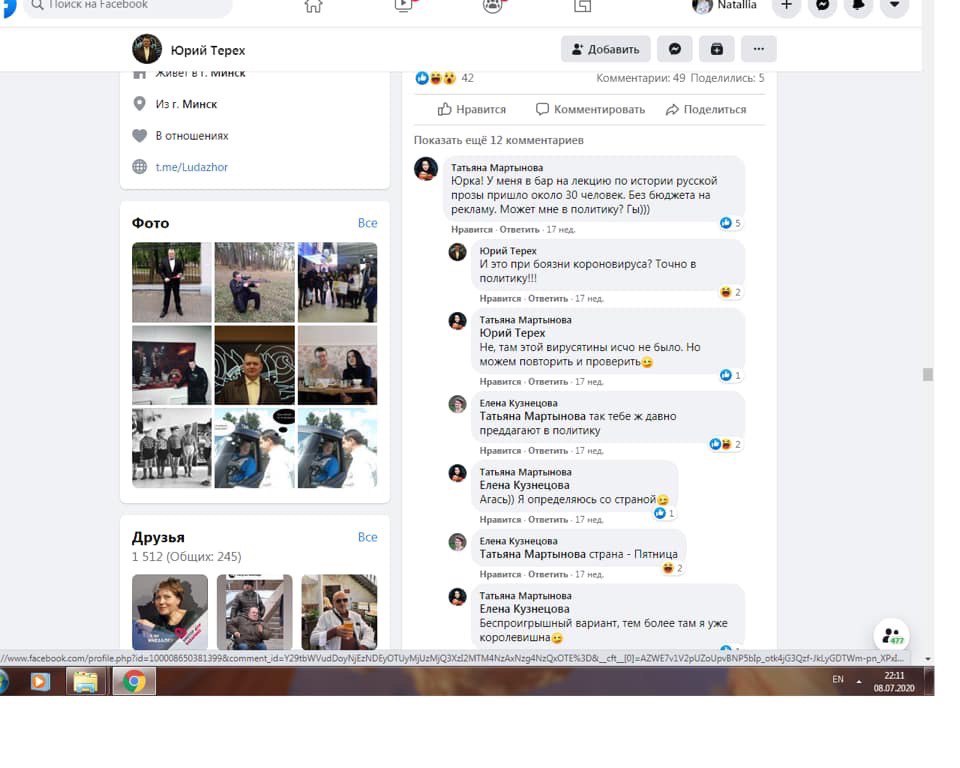Open group photo with signs
The image size is (960, 768).
[x=337, y=282]
